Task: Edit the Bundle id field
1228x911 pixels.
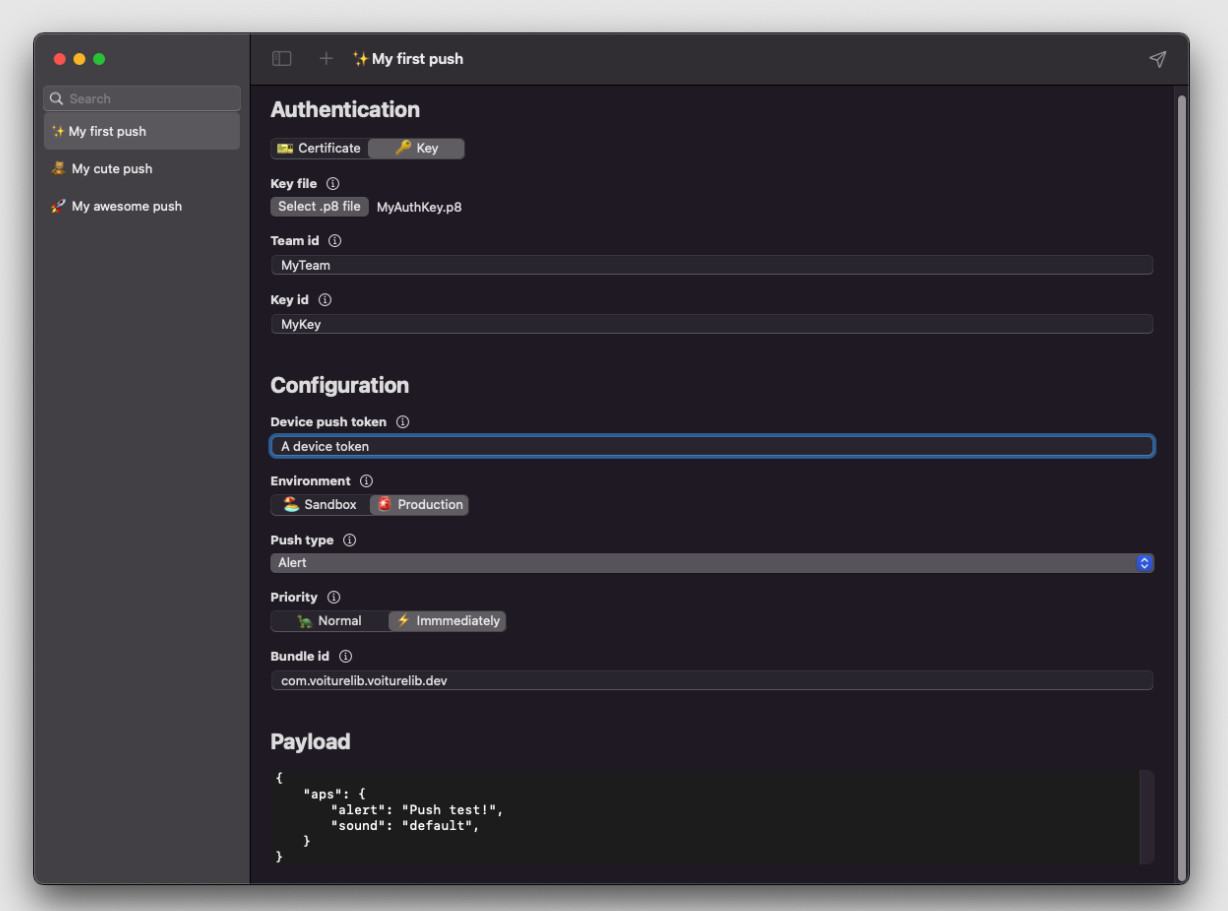Action: point(712,681)
